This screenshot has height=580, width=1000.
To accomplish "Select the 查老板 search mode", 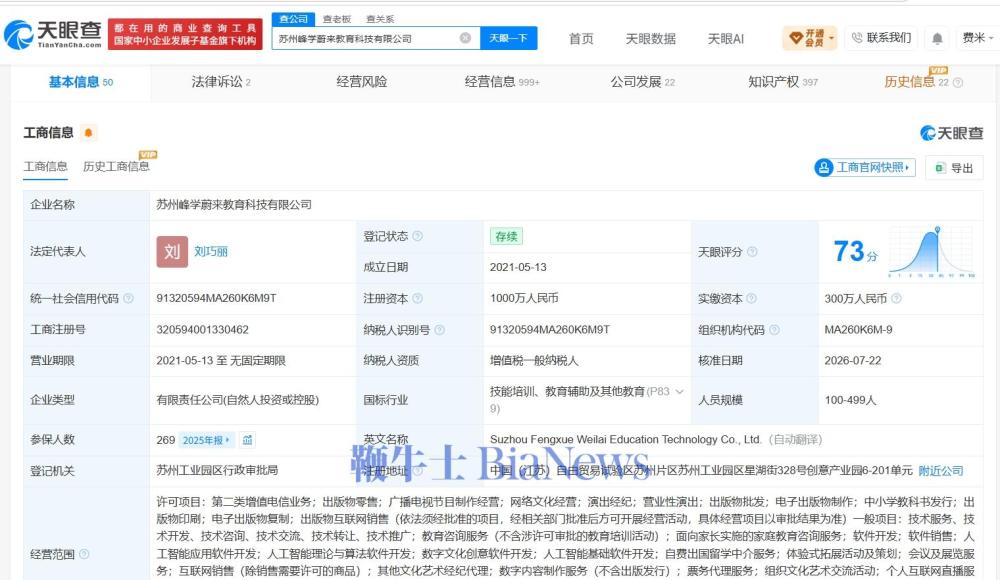I will (337, 19).
